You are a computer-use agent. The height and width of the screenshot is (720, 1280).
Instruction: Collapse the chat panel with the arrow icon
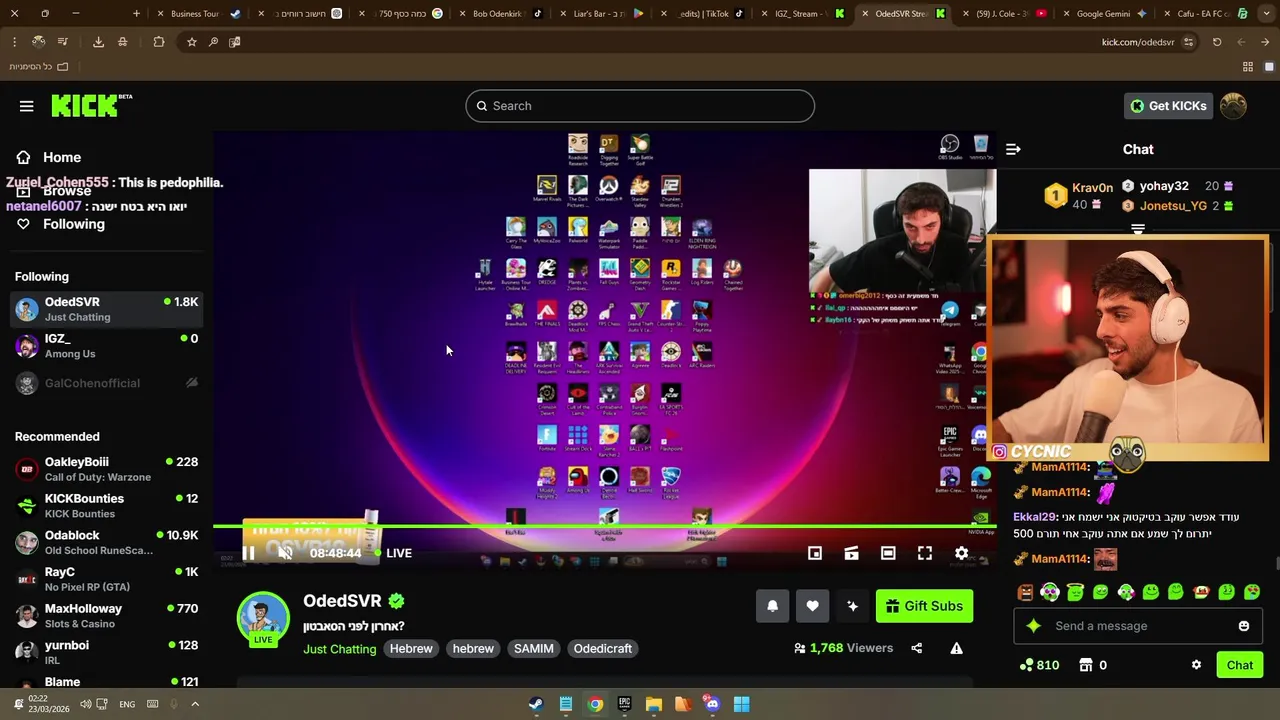1013,149
